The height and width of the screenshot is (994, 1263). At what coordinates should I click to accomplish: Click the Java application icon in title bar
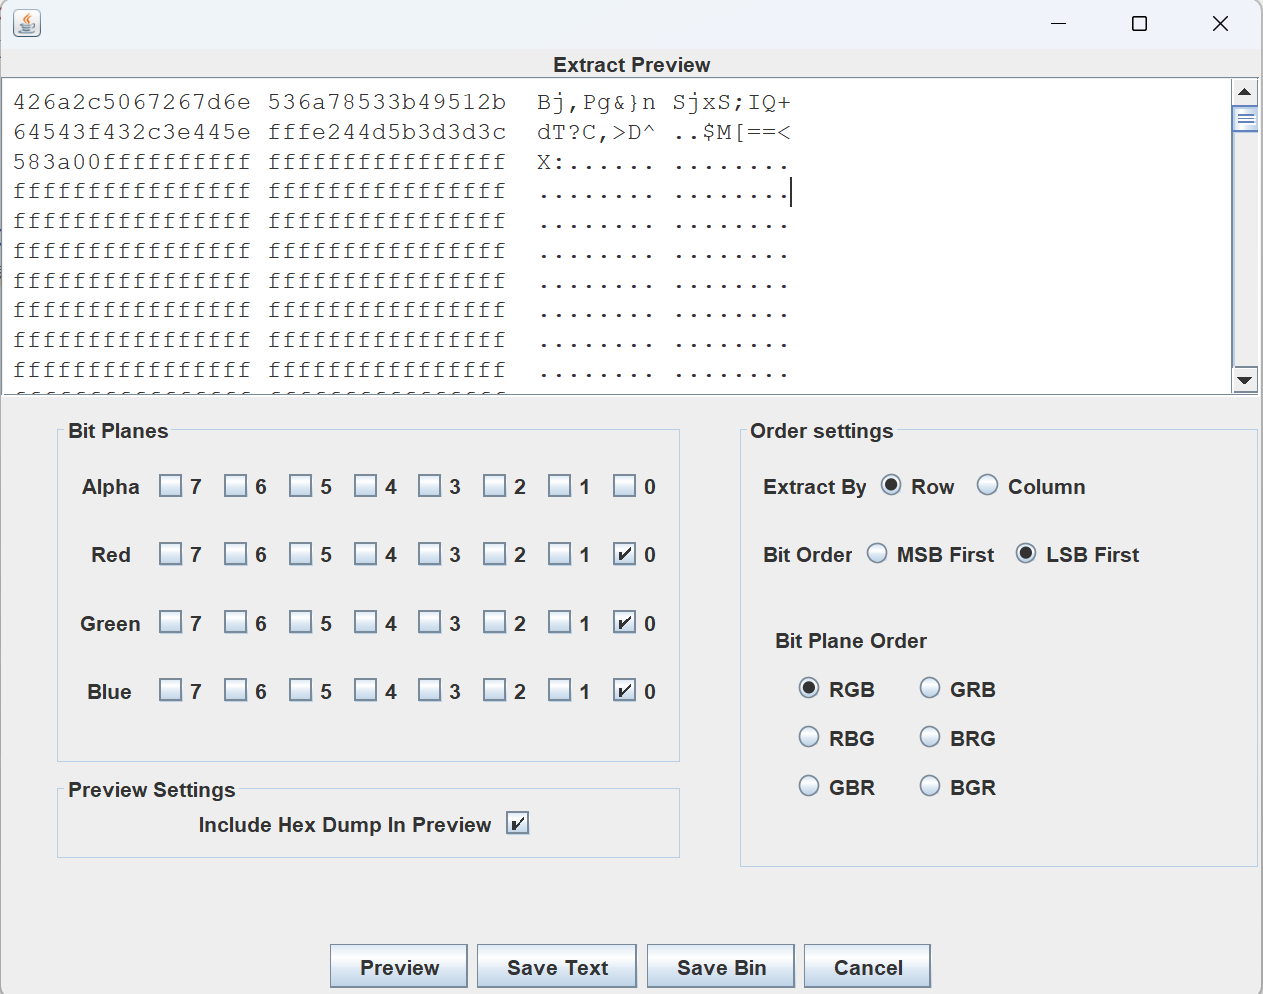point(27,23)
